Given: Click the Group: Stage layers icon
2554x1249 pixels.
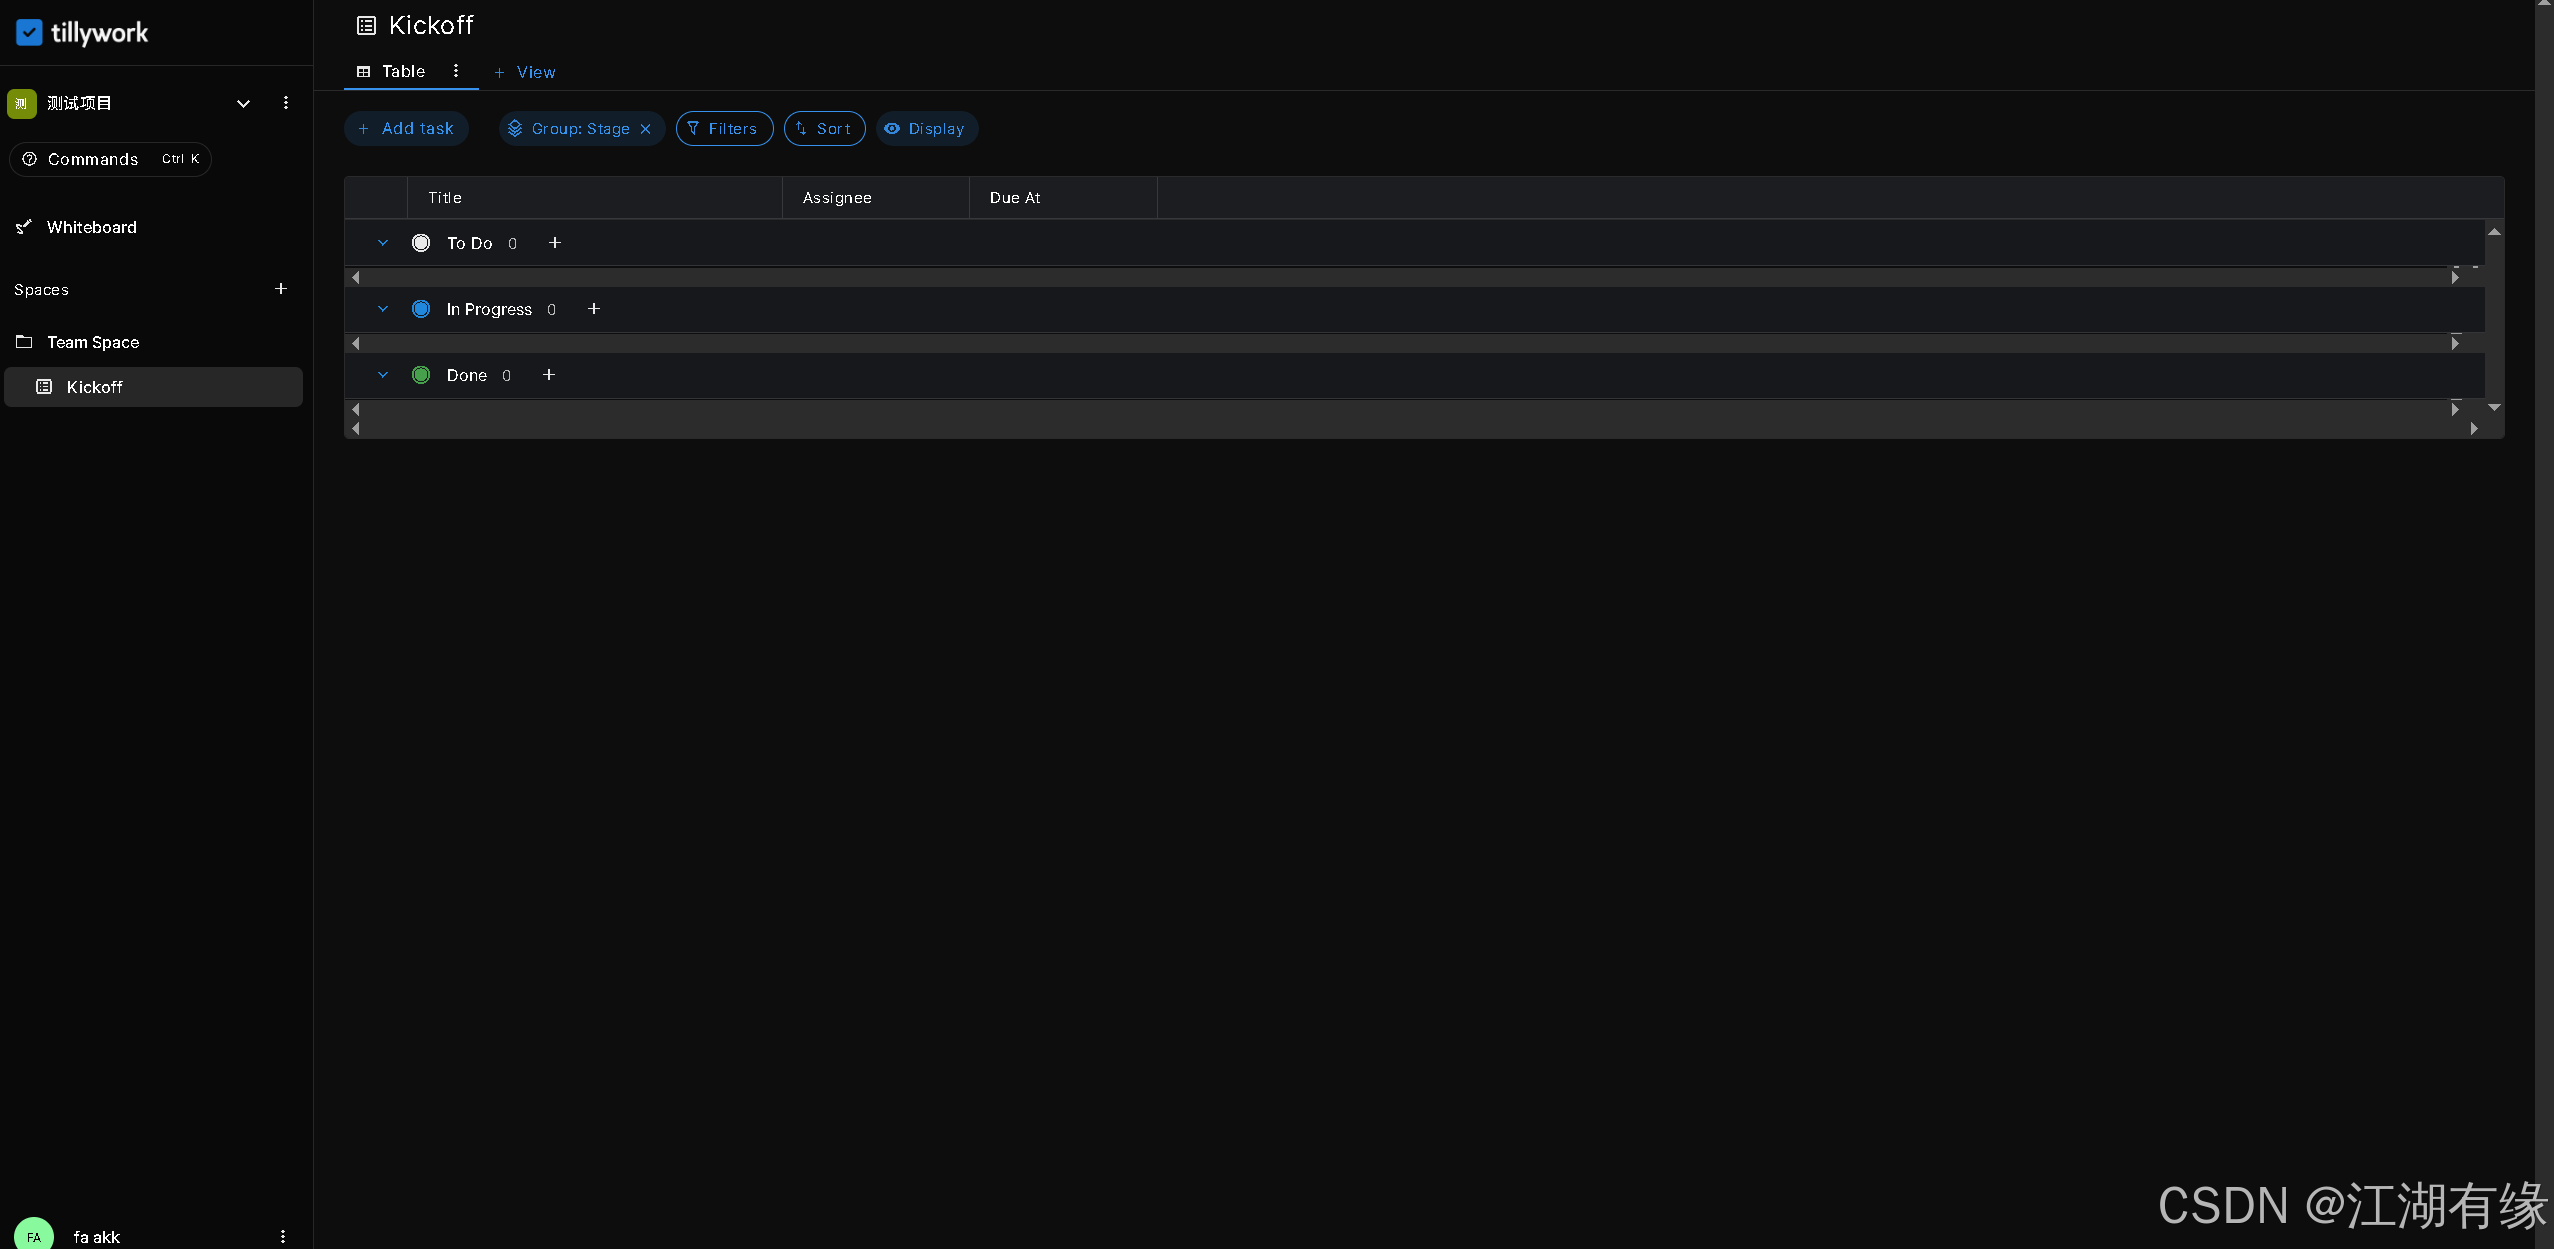Looking at the screenshot, I should tap(514, 128).
